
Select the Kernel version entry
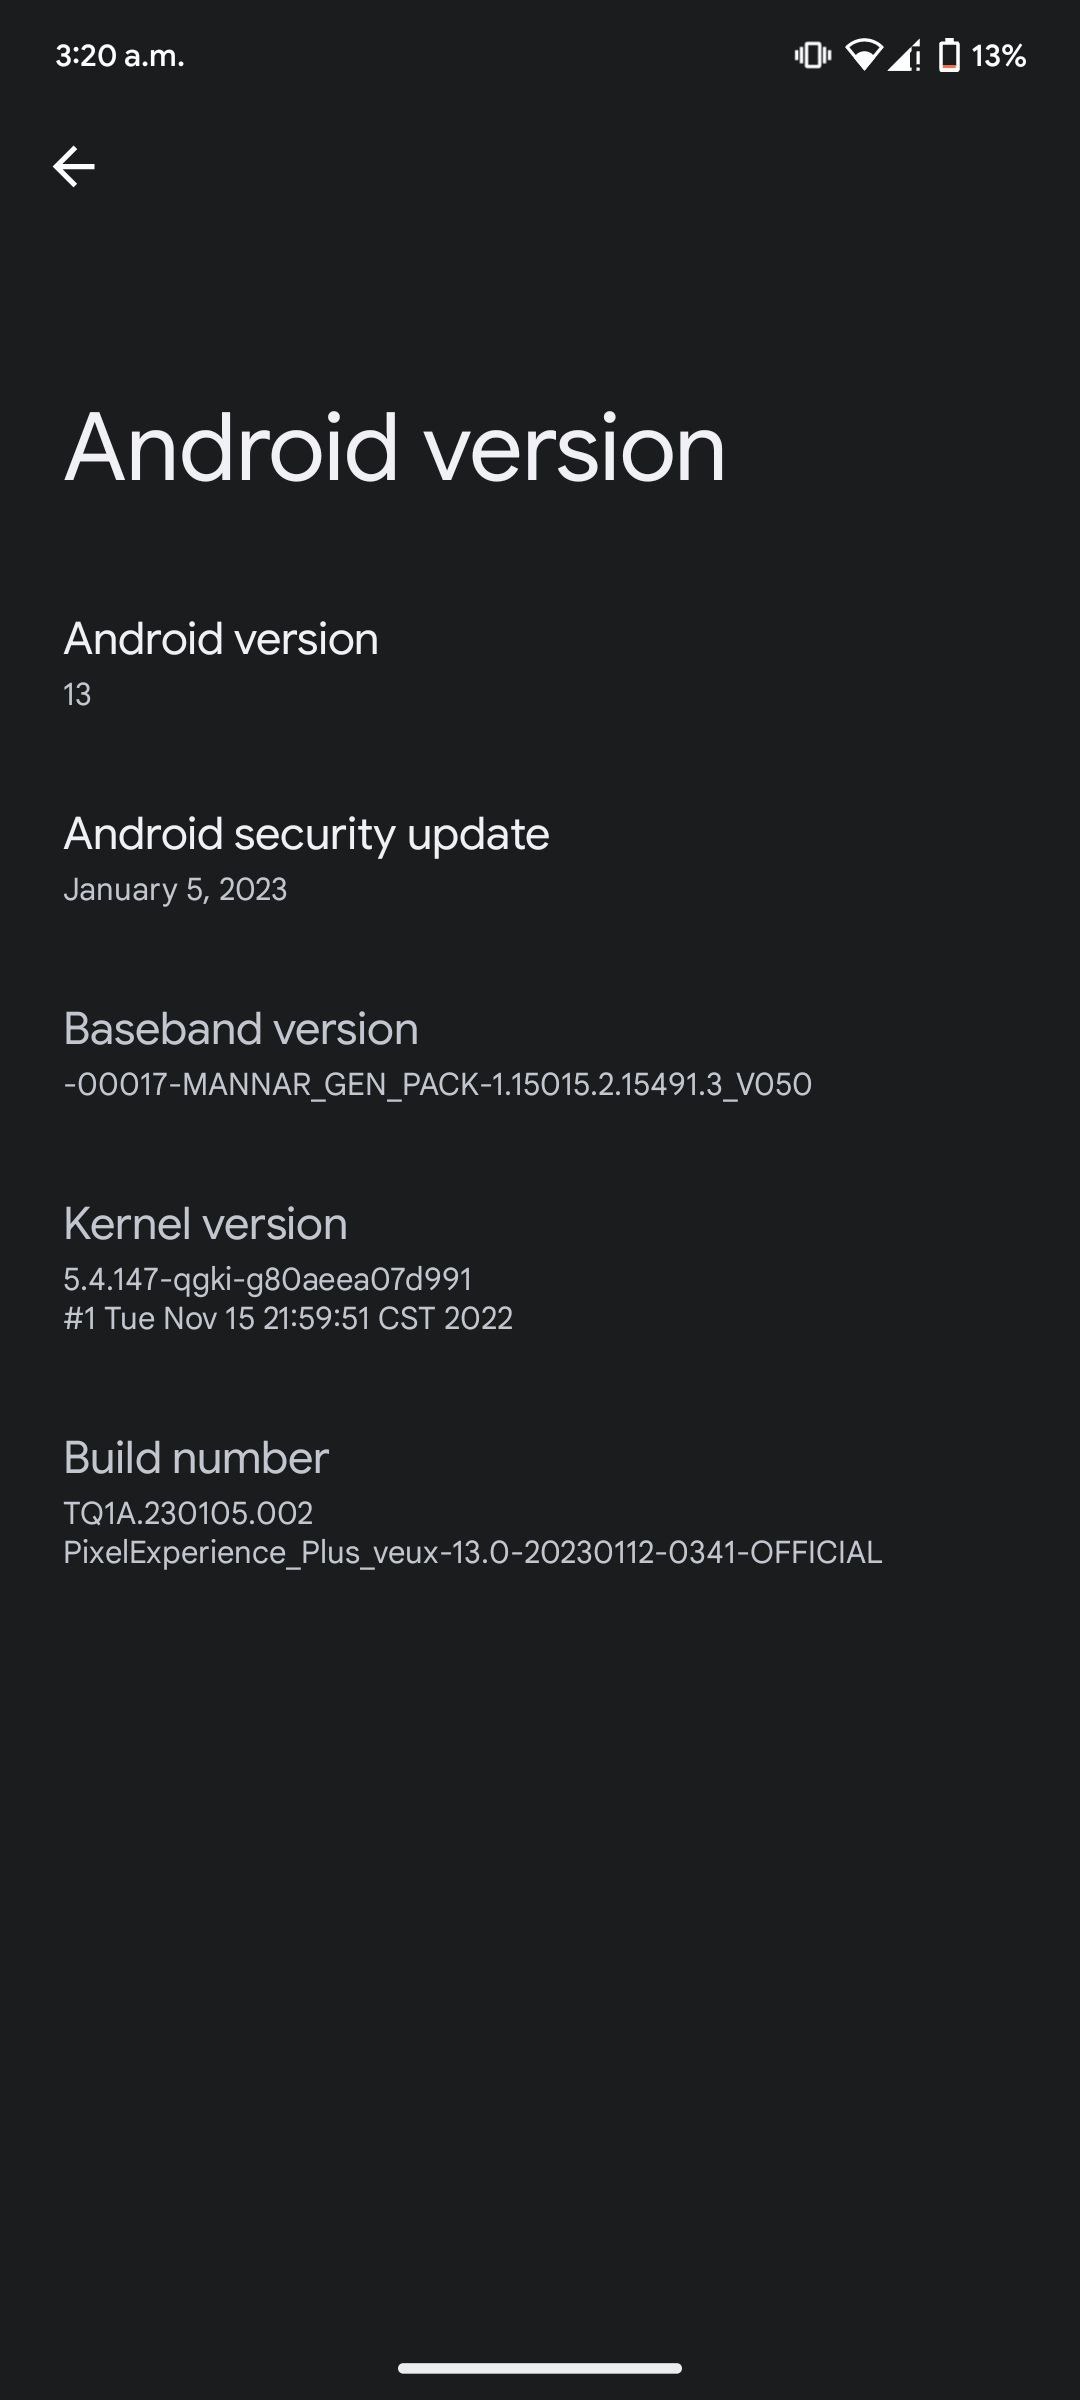point(540,1268)
